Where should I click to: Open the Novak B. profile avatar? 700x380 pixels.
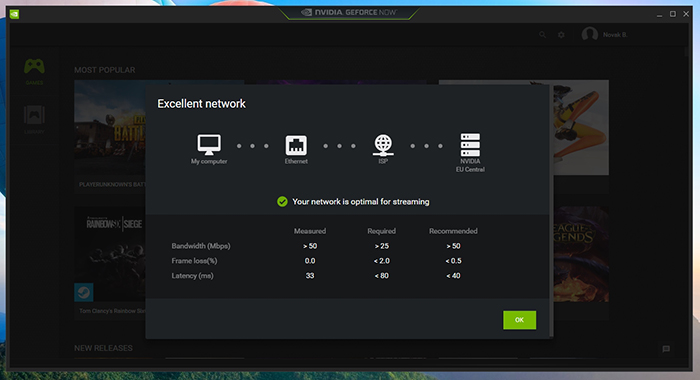[590, 34]
